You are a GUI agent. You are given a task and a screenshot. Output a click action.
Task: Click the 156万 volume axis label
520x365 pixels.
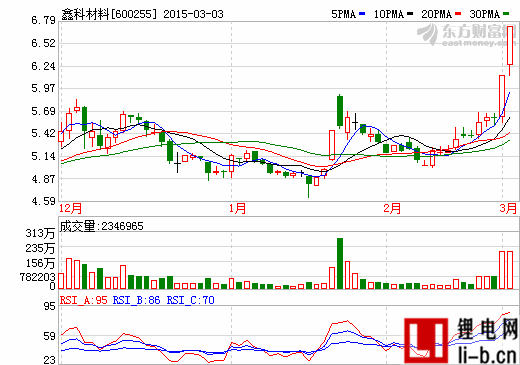(40, 263)
